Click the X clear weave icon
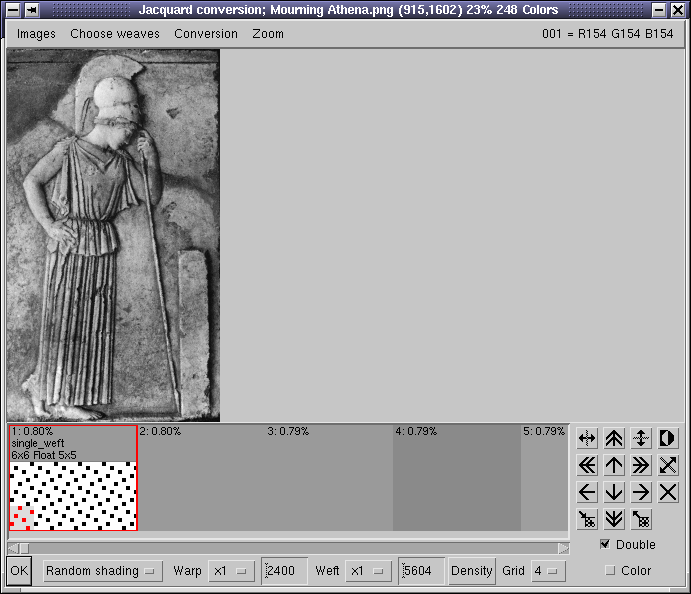Image resolution: width=691 pixels, height=594 pixels. tap(668, 492)
